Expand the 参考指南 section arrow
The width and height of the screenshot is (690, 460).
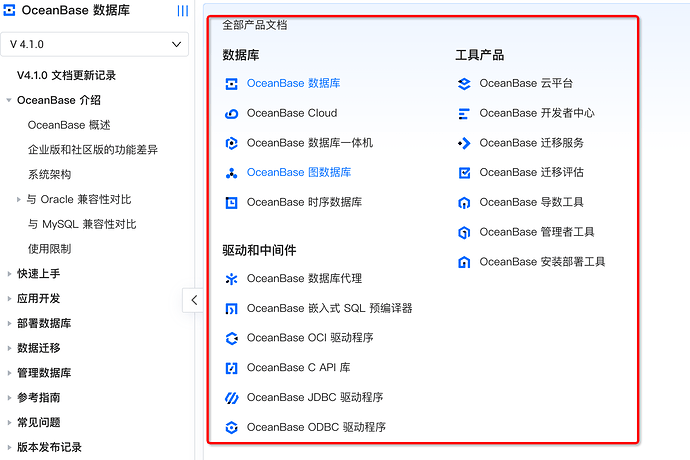(9, 397)
